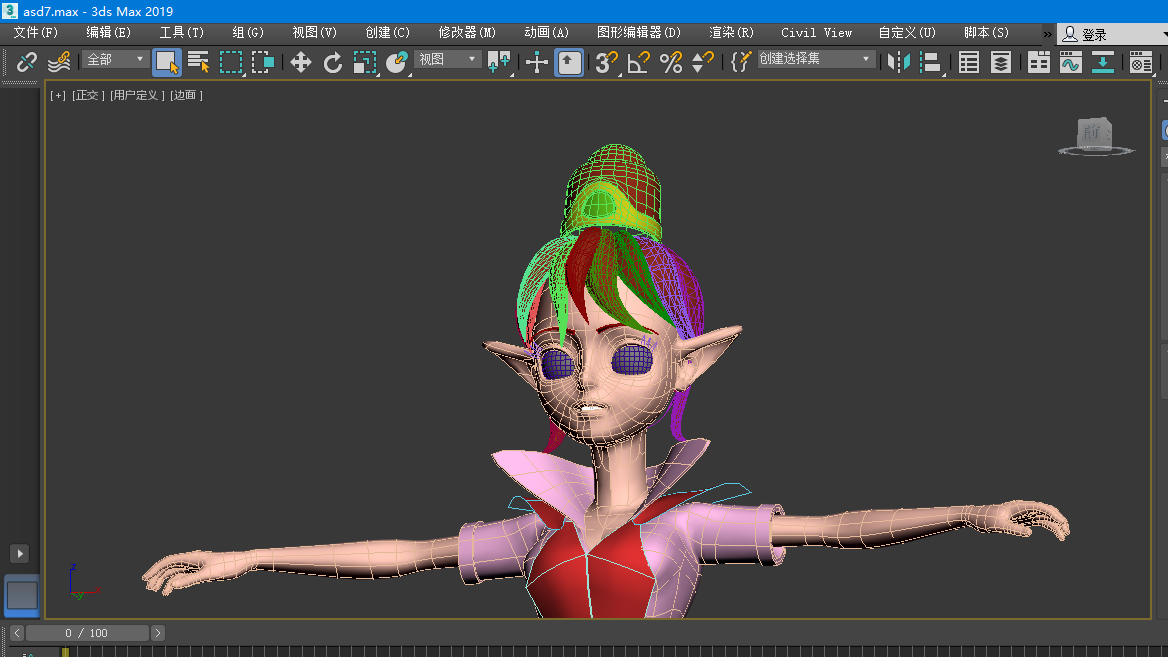
Task: Select the Select and Move tool
Action: point(300,63)
